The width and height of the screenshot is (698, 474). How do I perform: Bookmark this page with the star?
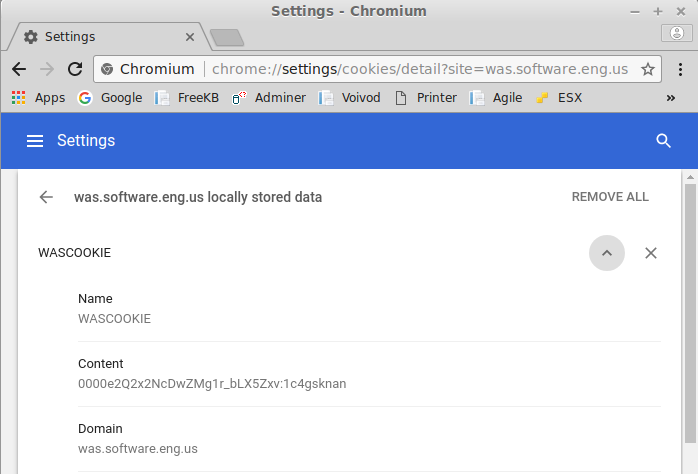pyautogui.click(x=648, y=69)
